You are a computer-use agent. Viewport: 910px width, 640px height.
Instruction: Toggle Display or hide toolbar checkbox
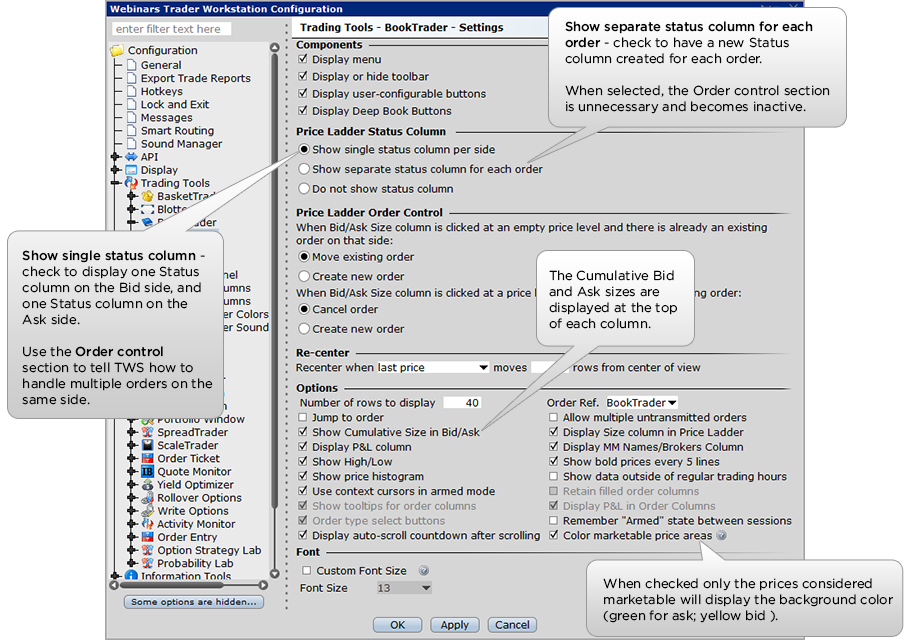click(x=303, y=77)
